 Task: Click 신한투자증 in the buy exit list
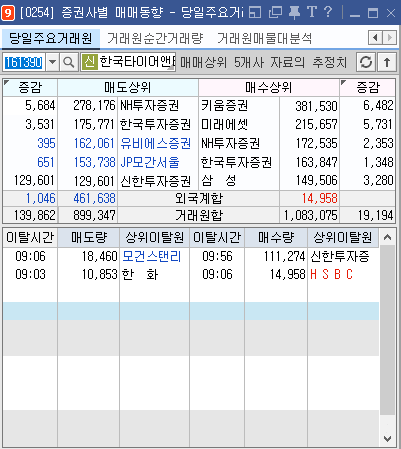click(x=340, y=256)
